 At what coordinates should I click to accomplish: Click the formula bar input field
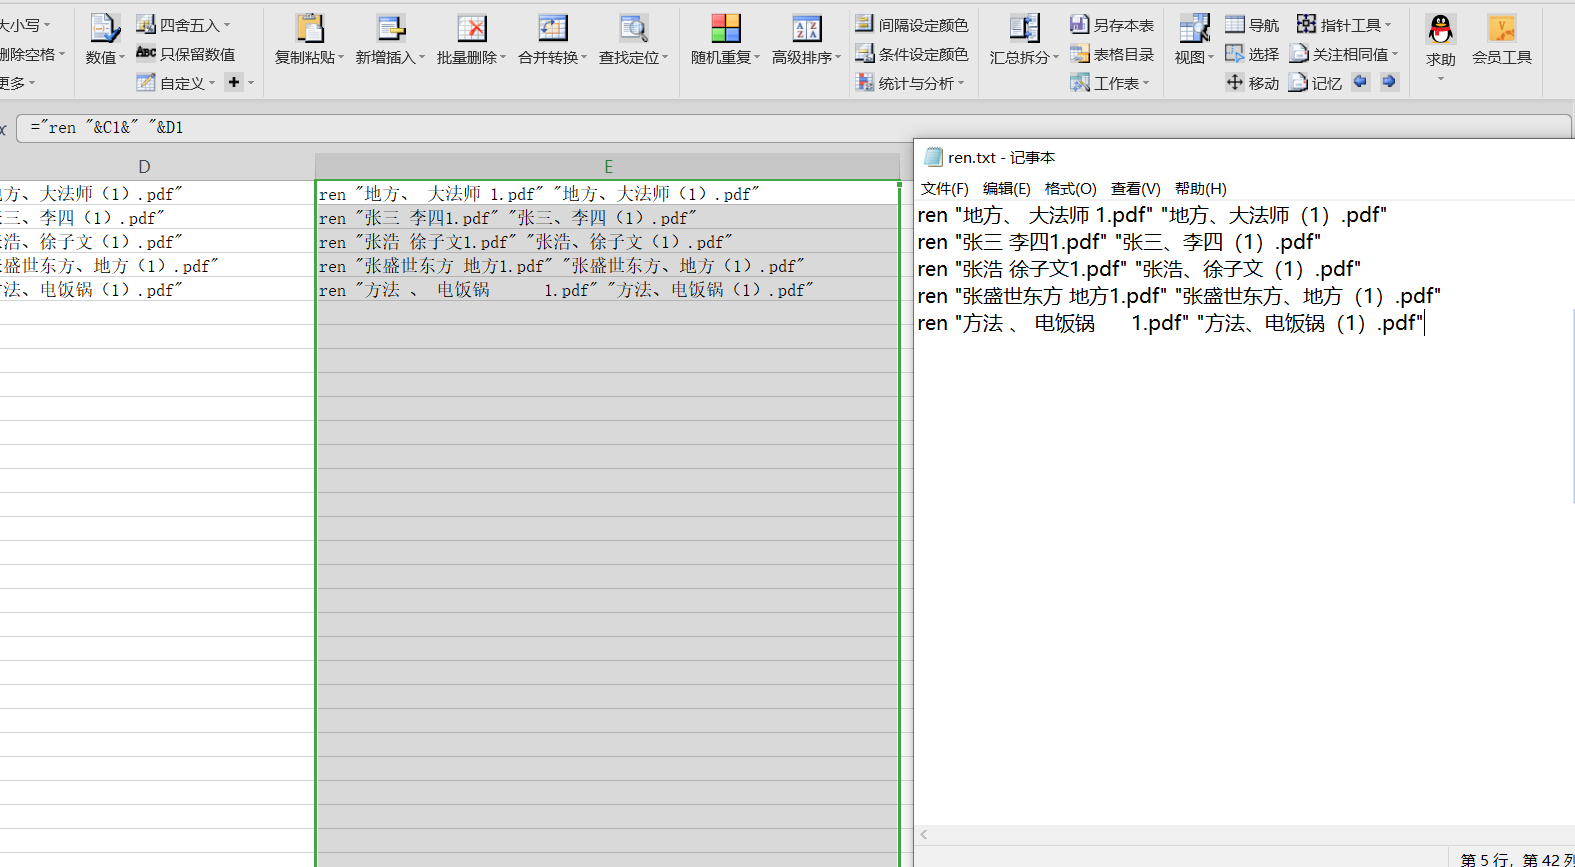[x=793, y=127]
